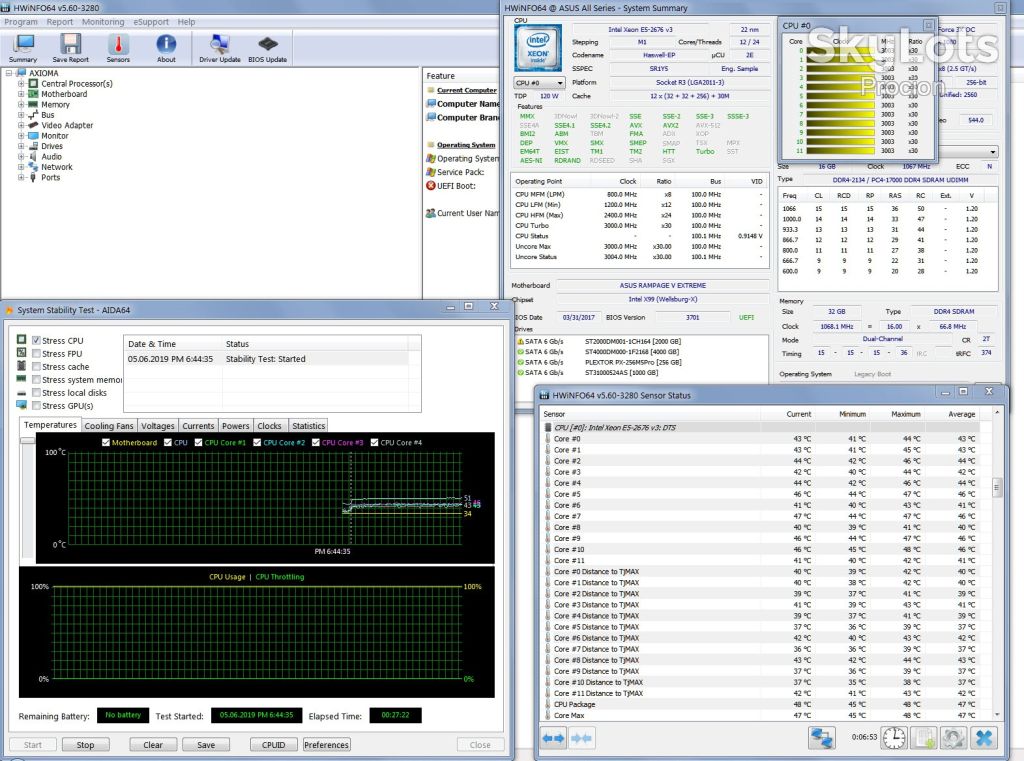Open the CPUID button
Viewport: 1024px width, 761px height.
point(273,745)
